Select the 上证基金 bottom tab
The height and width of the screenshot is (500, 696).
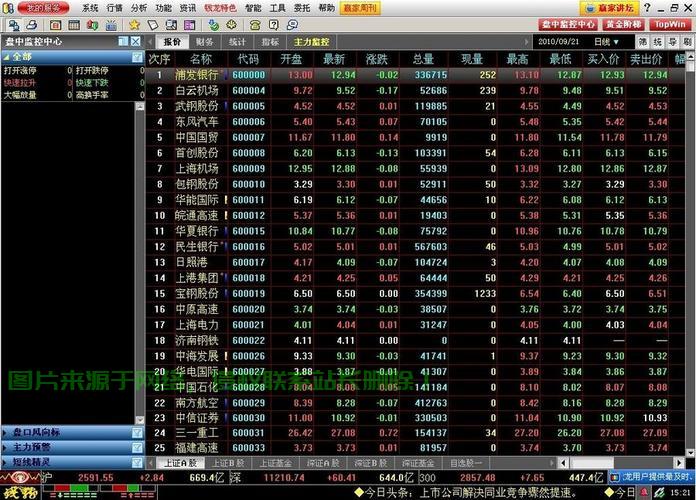click(275, 463)
